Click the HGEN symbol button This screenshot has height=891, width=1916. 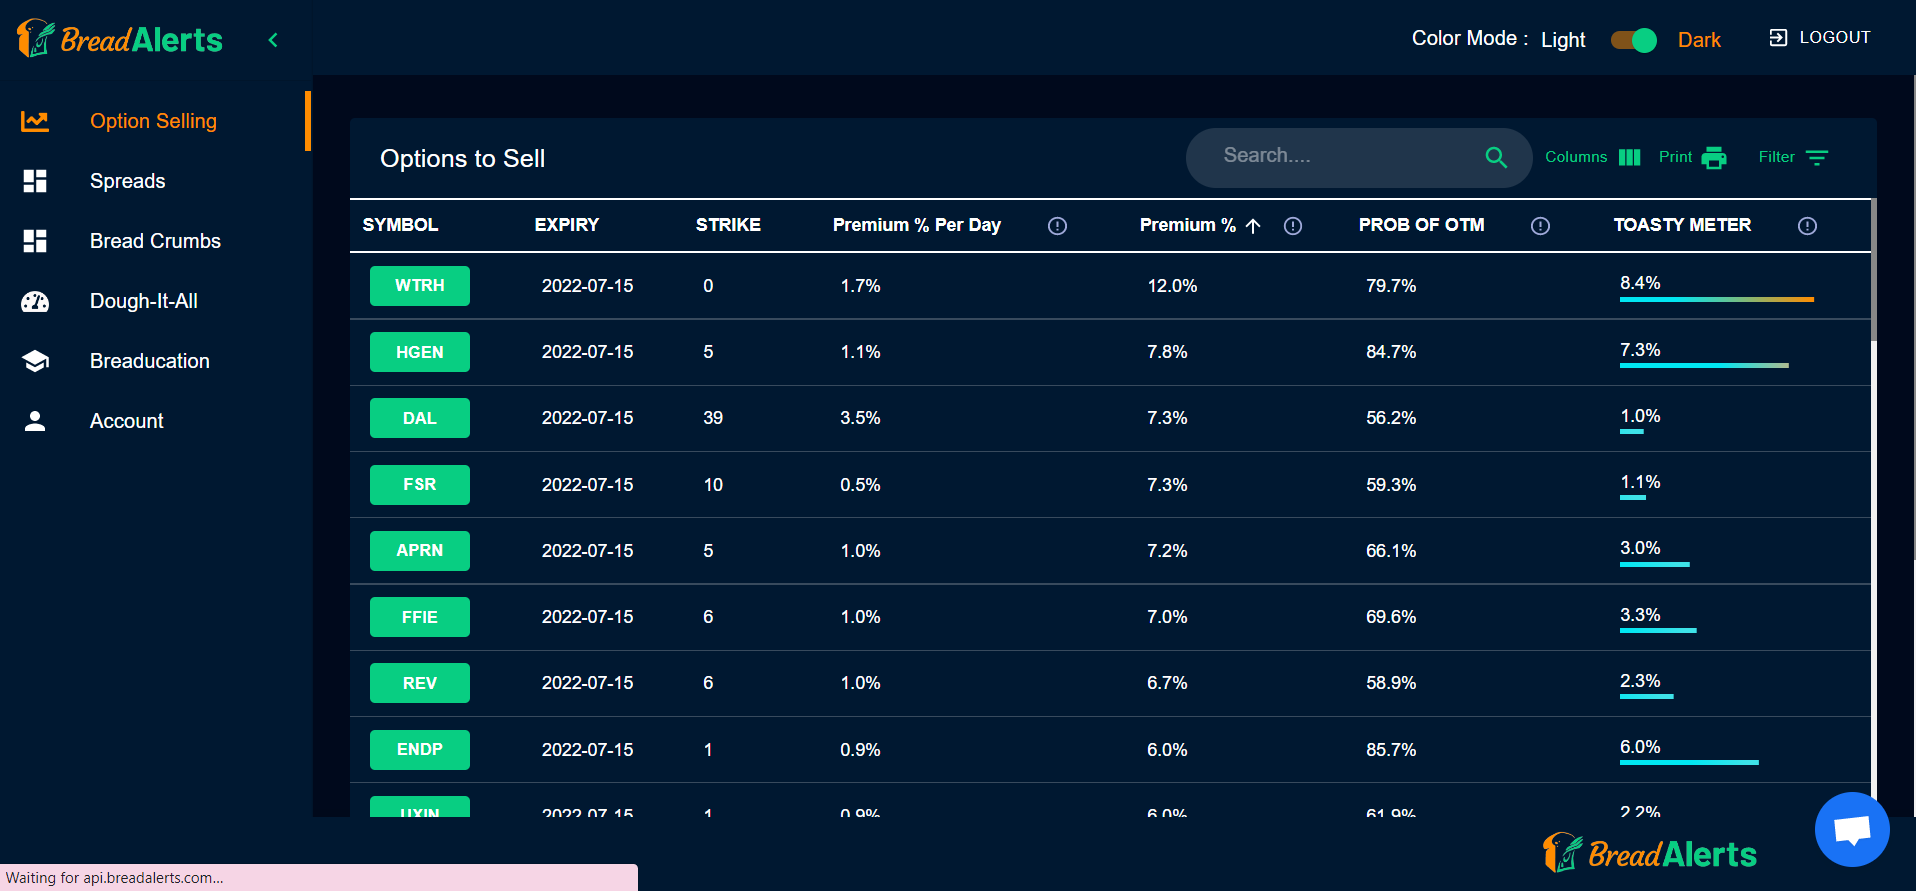(x=420, y=352)
